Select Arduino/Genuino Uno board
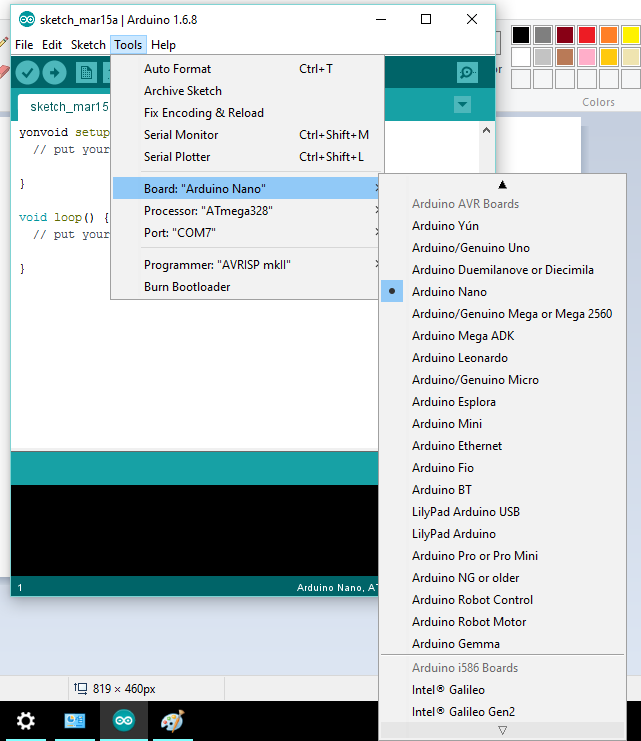 (502, 248)
